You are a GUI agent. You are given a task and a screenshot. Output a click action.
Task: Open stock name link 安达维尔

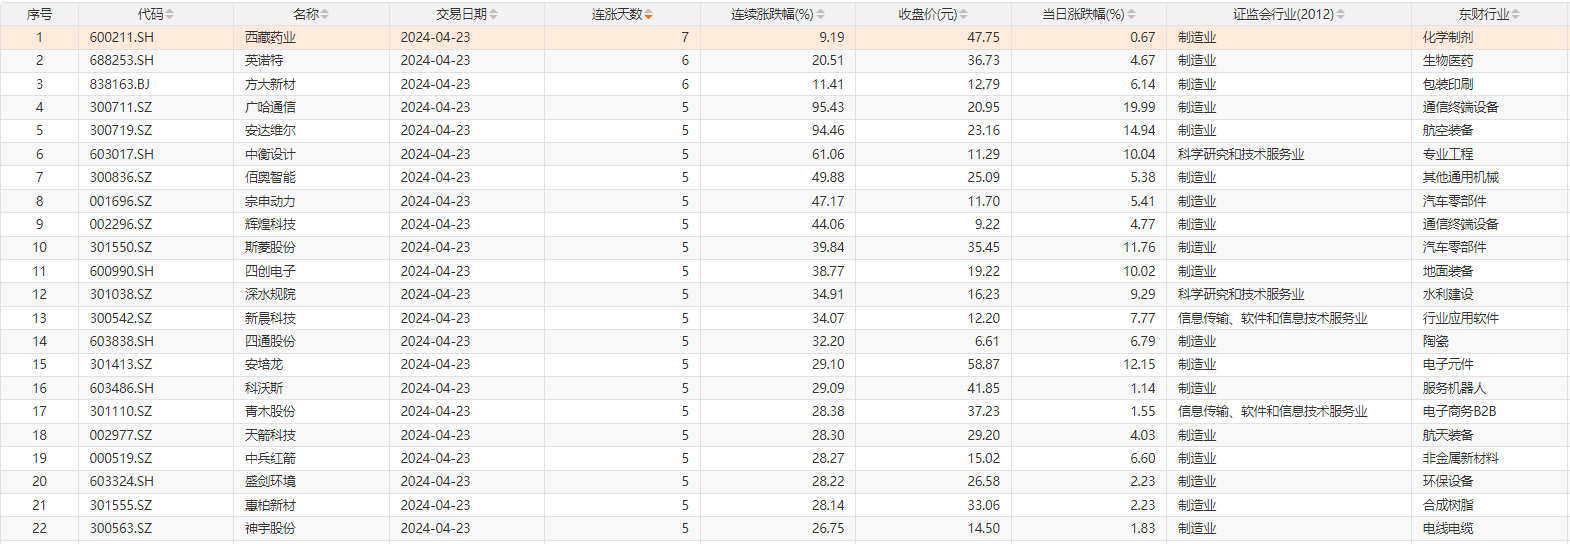270,130
